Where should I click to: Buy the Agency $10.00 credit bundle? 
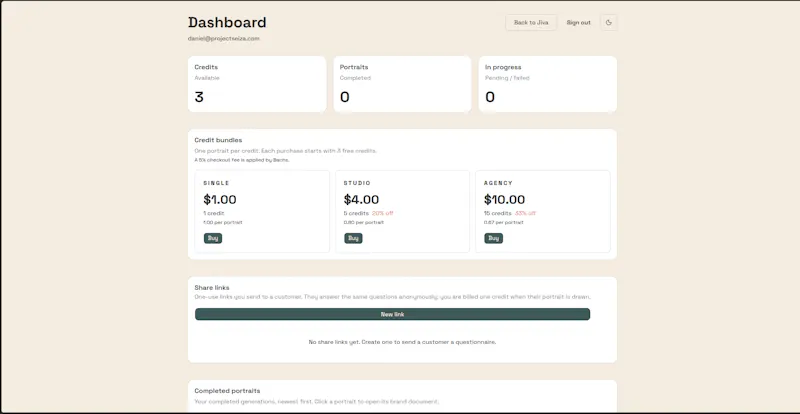coord(493,238)
